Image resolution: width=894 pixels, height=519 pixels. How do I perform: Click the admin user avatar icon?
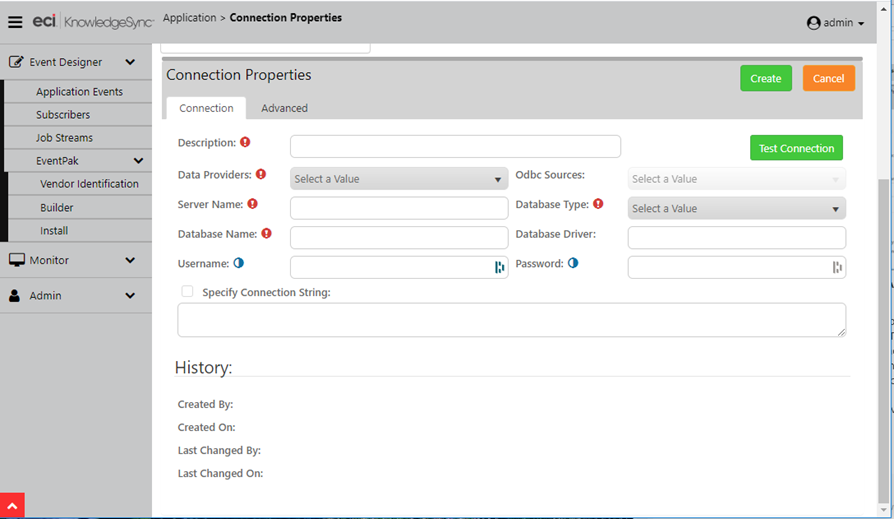click(814, 23)
